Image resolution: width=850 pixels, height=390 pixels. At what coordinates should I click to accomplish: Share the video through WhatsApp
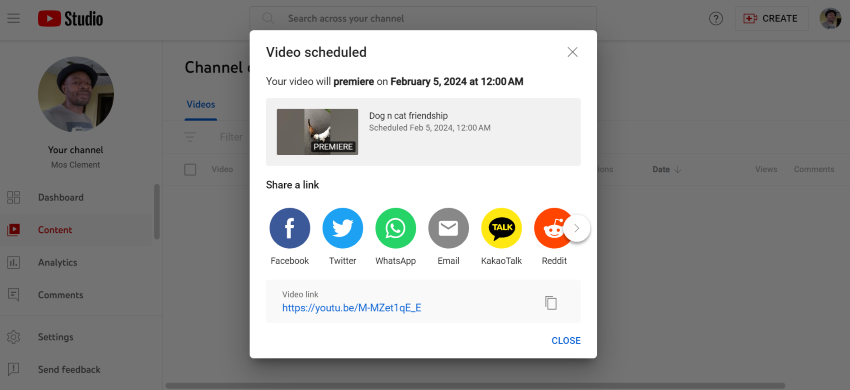click(x=396, y=228)
